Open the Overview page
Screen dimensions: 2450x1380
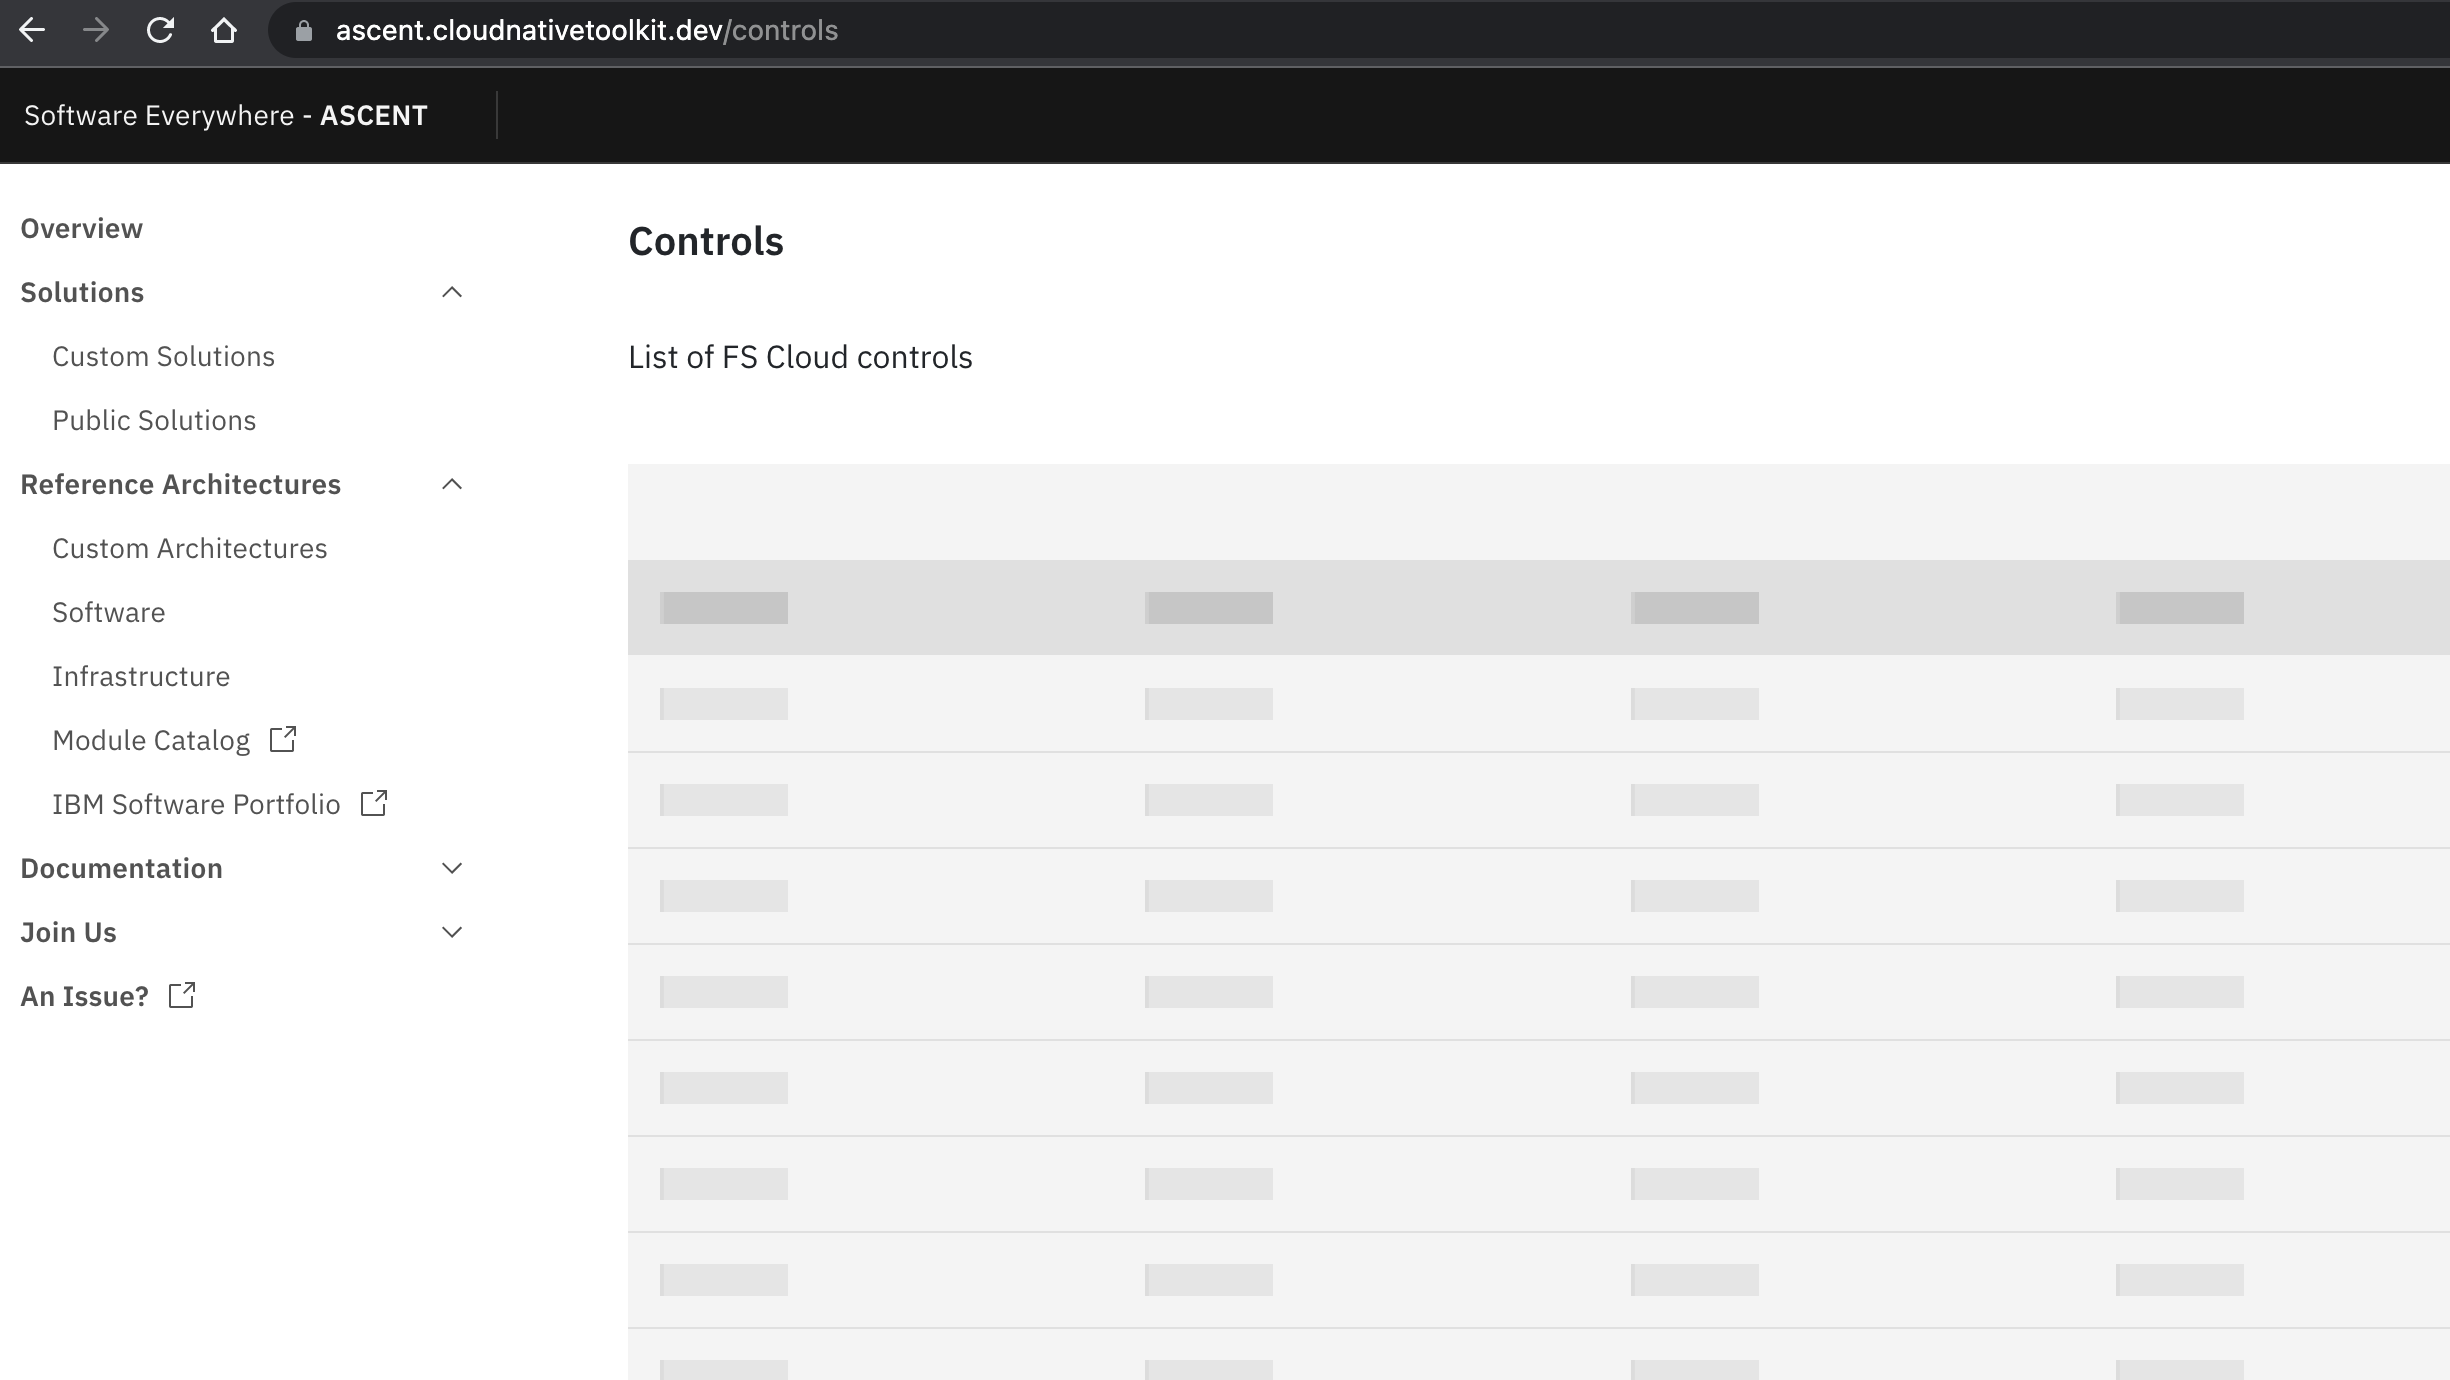coord(81,227)
